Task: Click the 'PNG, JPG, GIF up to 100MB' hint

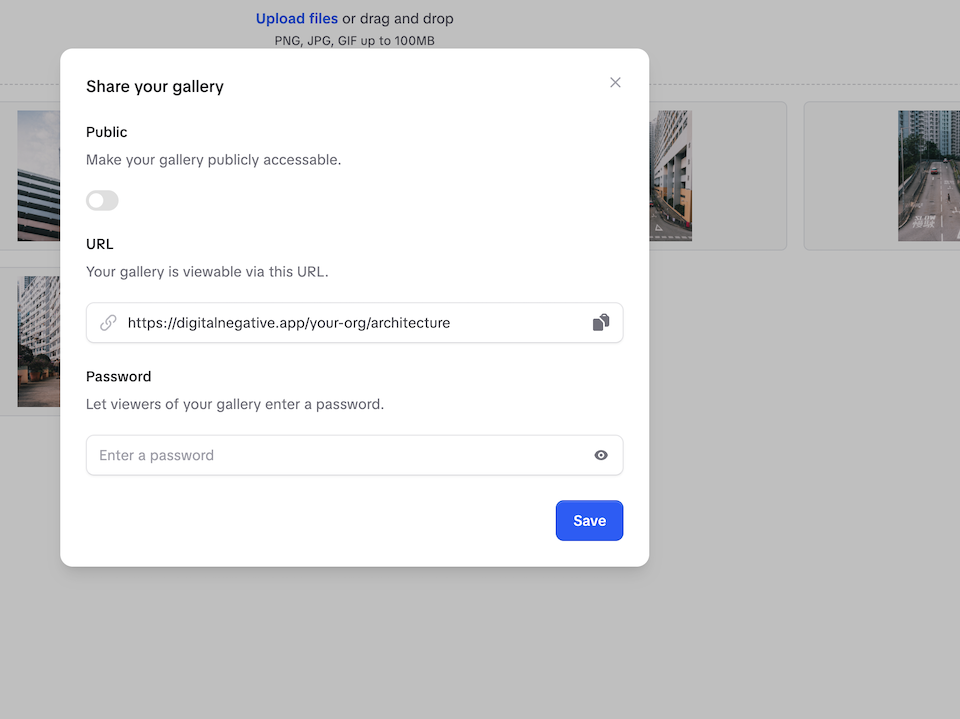Action: click(x=354, y=41)
